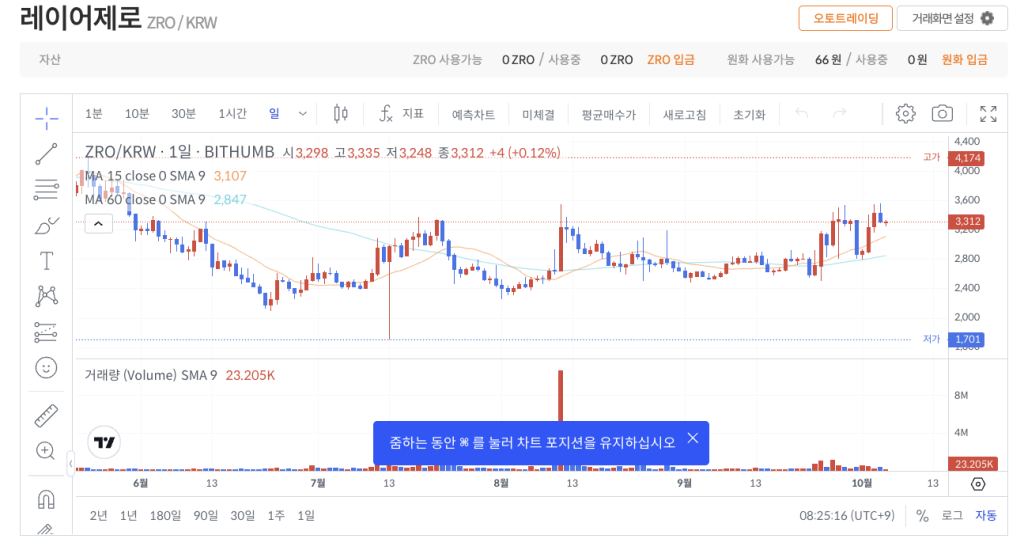Close the blue zoom tip banner
Screen dimensions: 1024x550
692,438
